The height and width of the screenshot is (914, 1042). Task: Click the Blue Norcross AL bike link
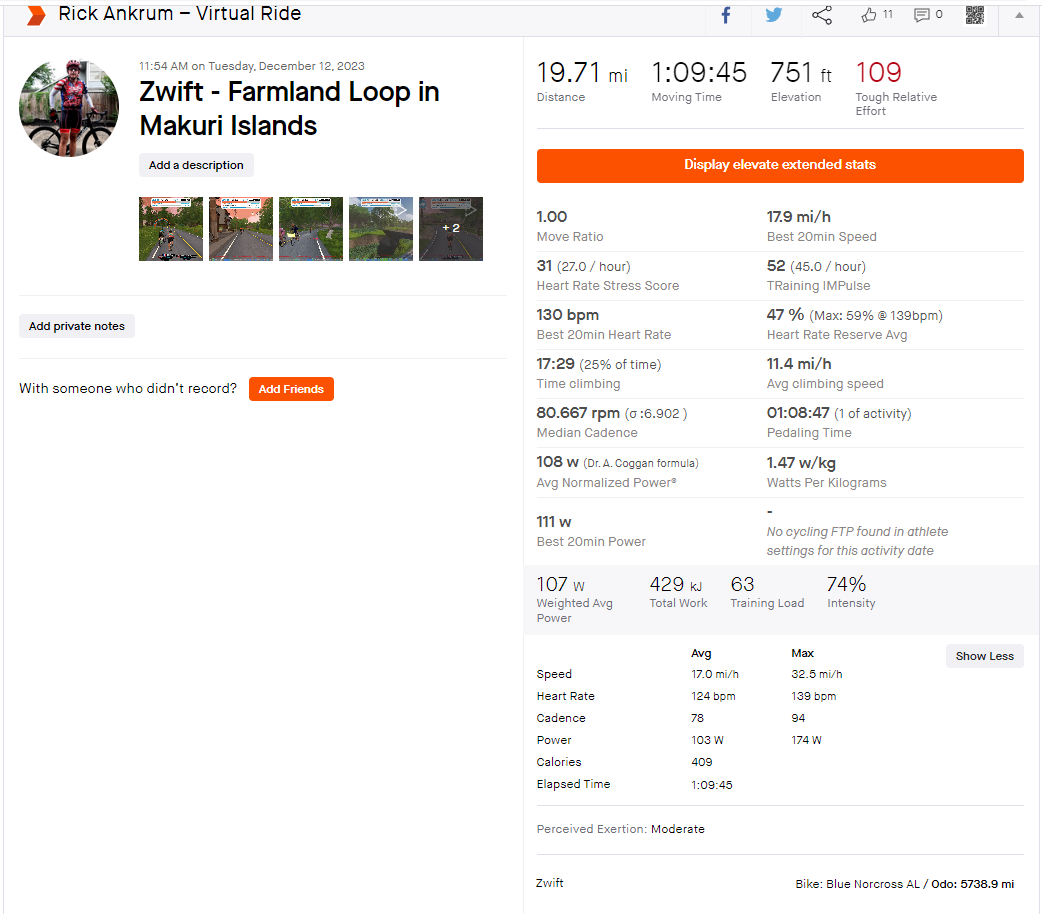click(873, 884)
